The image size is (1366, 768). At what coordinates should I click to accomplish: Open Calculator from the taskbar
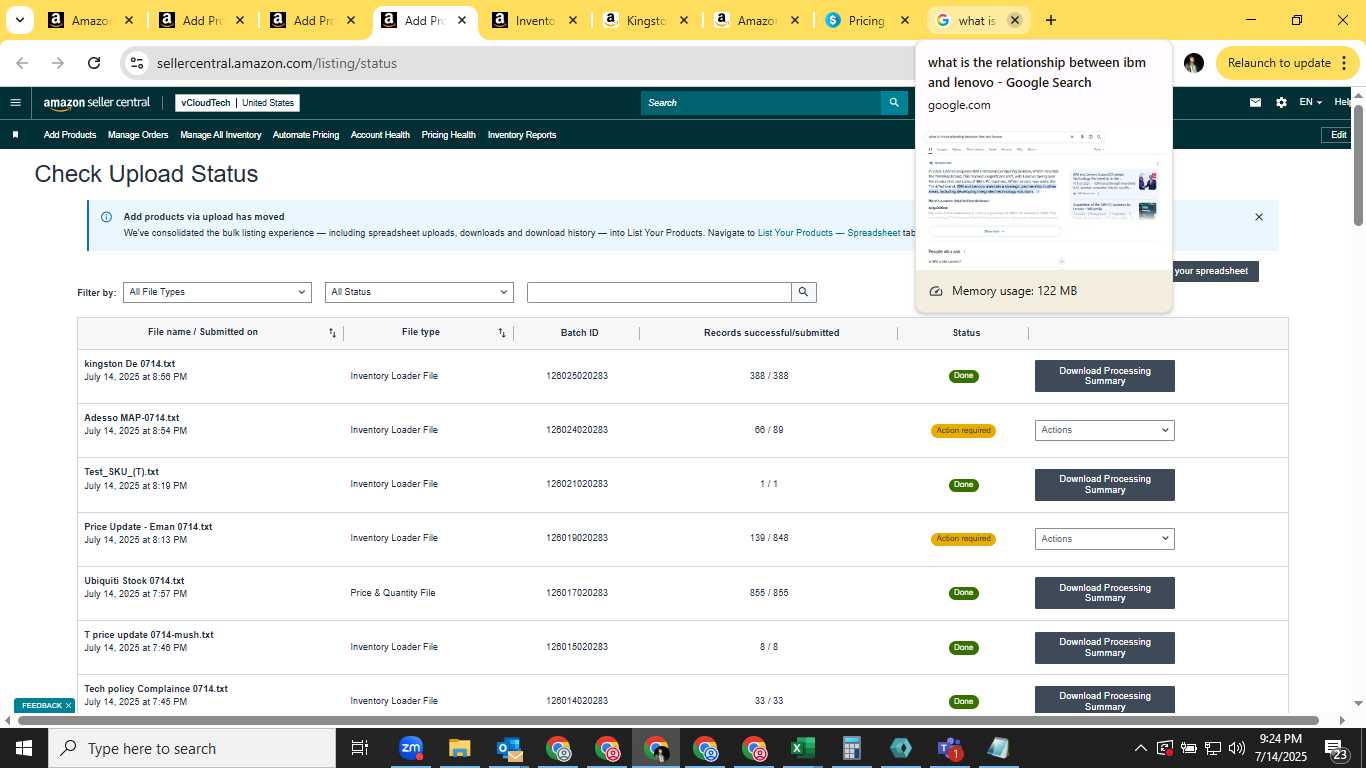click(x=851, y=748)
